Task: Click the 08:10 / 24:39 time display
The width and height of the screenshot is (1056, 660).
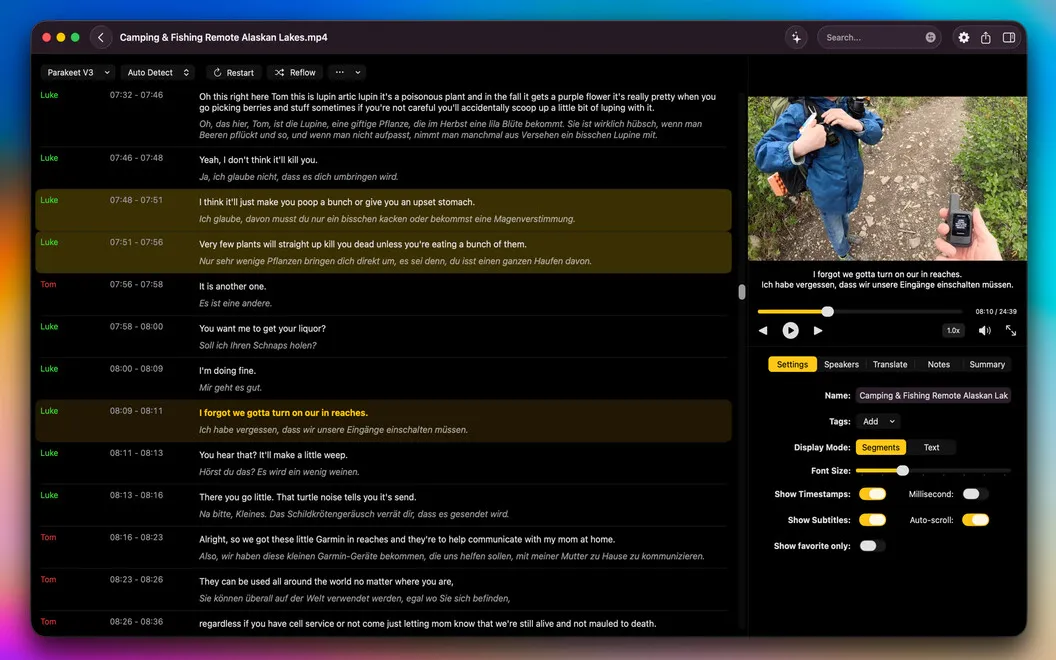Action: (995, 312)
